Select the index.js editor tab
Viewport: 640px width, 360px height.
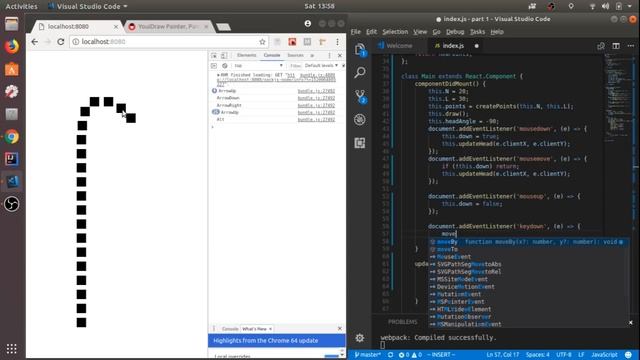[453, 46]
